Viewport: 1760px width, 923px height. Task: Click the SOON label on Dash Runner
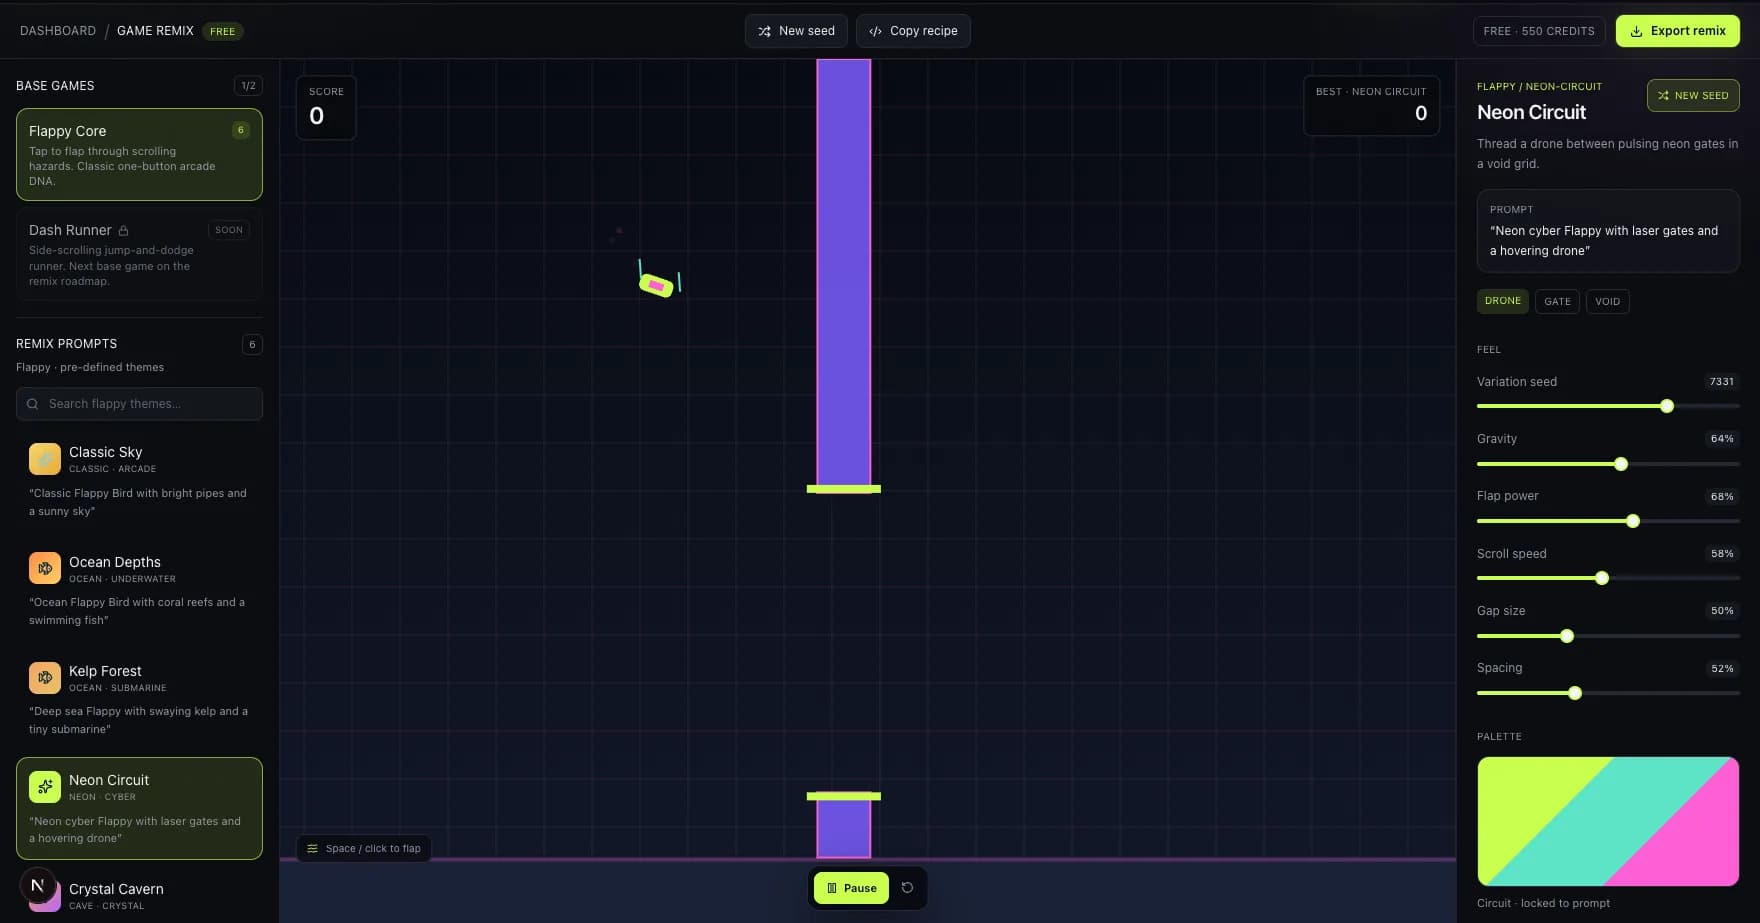[x=229, y=230]
